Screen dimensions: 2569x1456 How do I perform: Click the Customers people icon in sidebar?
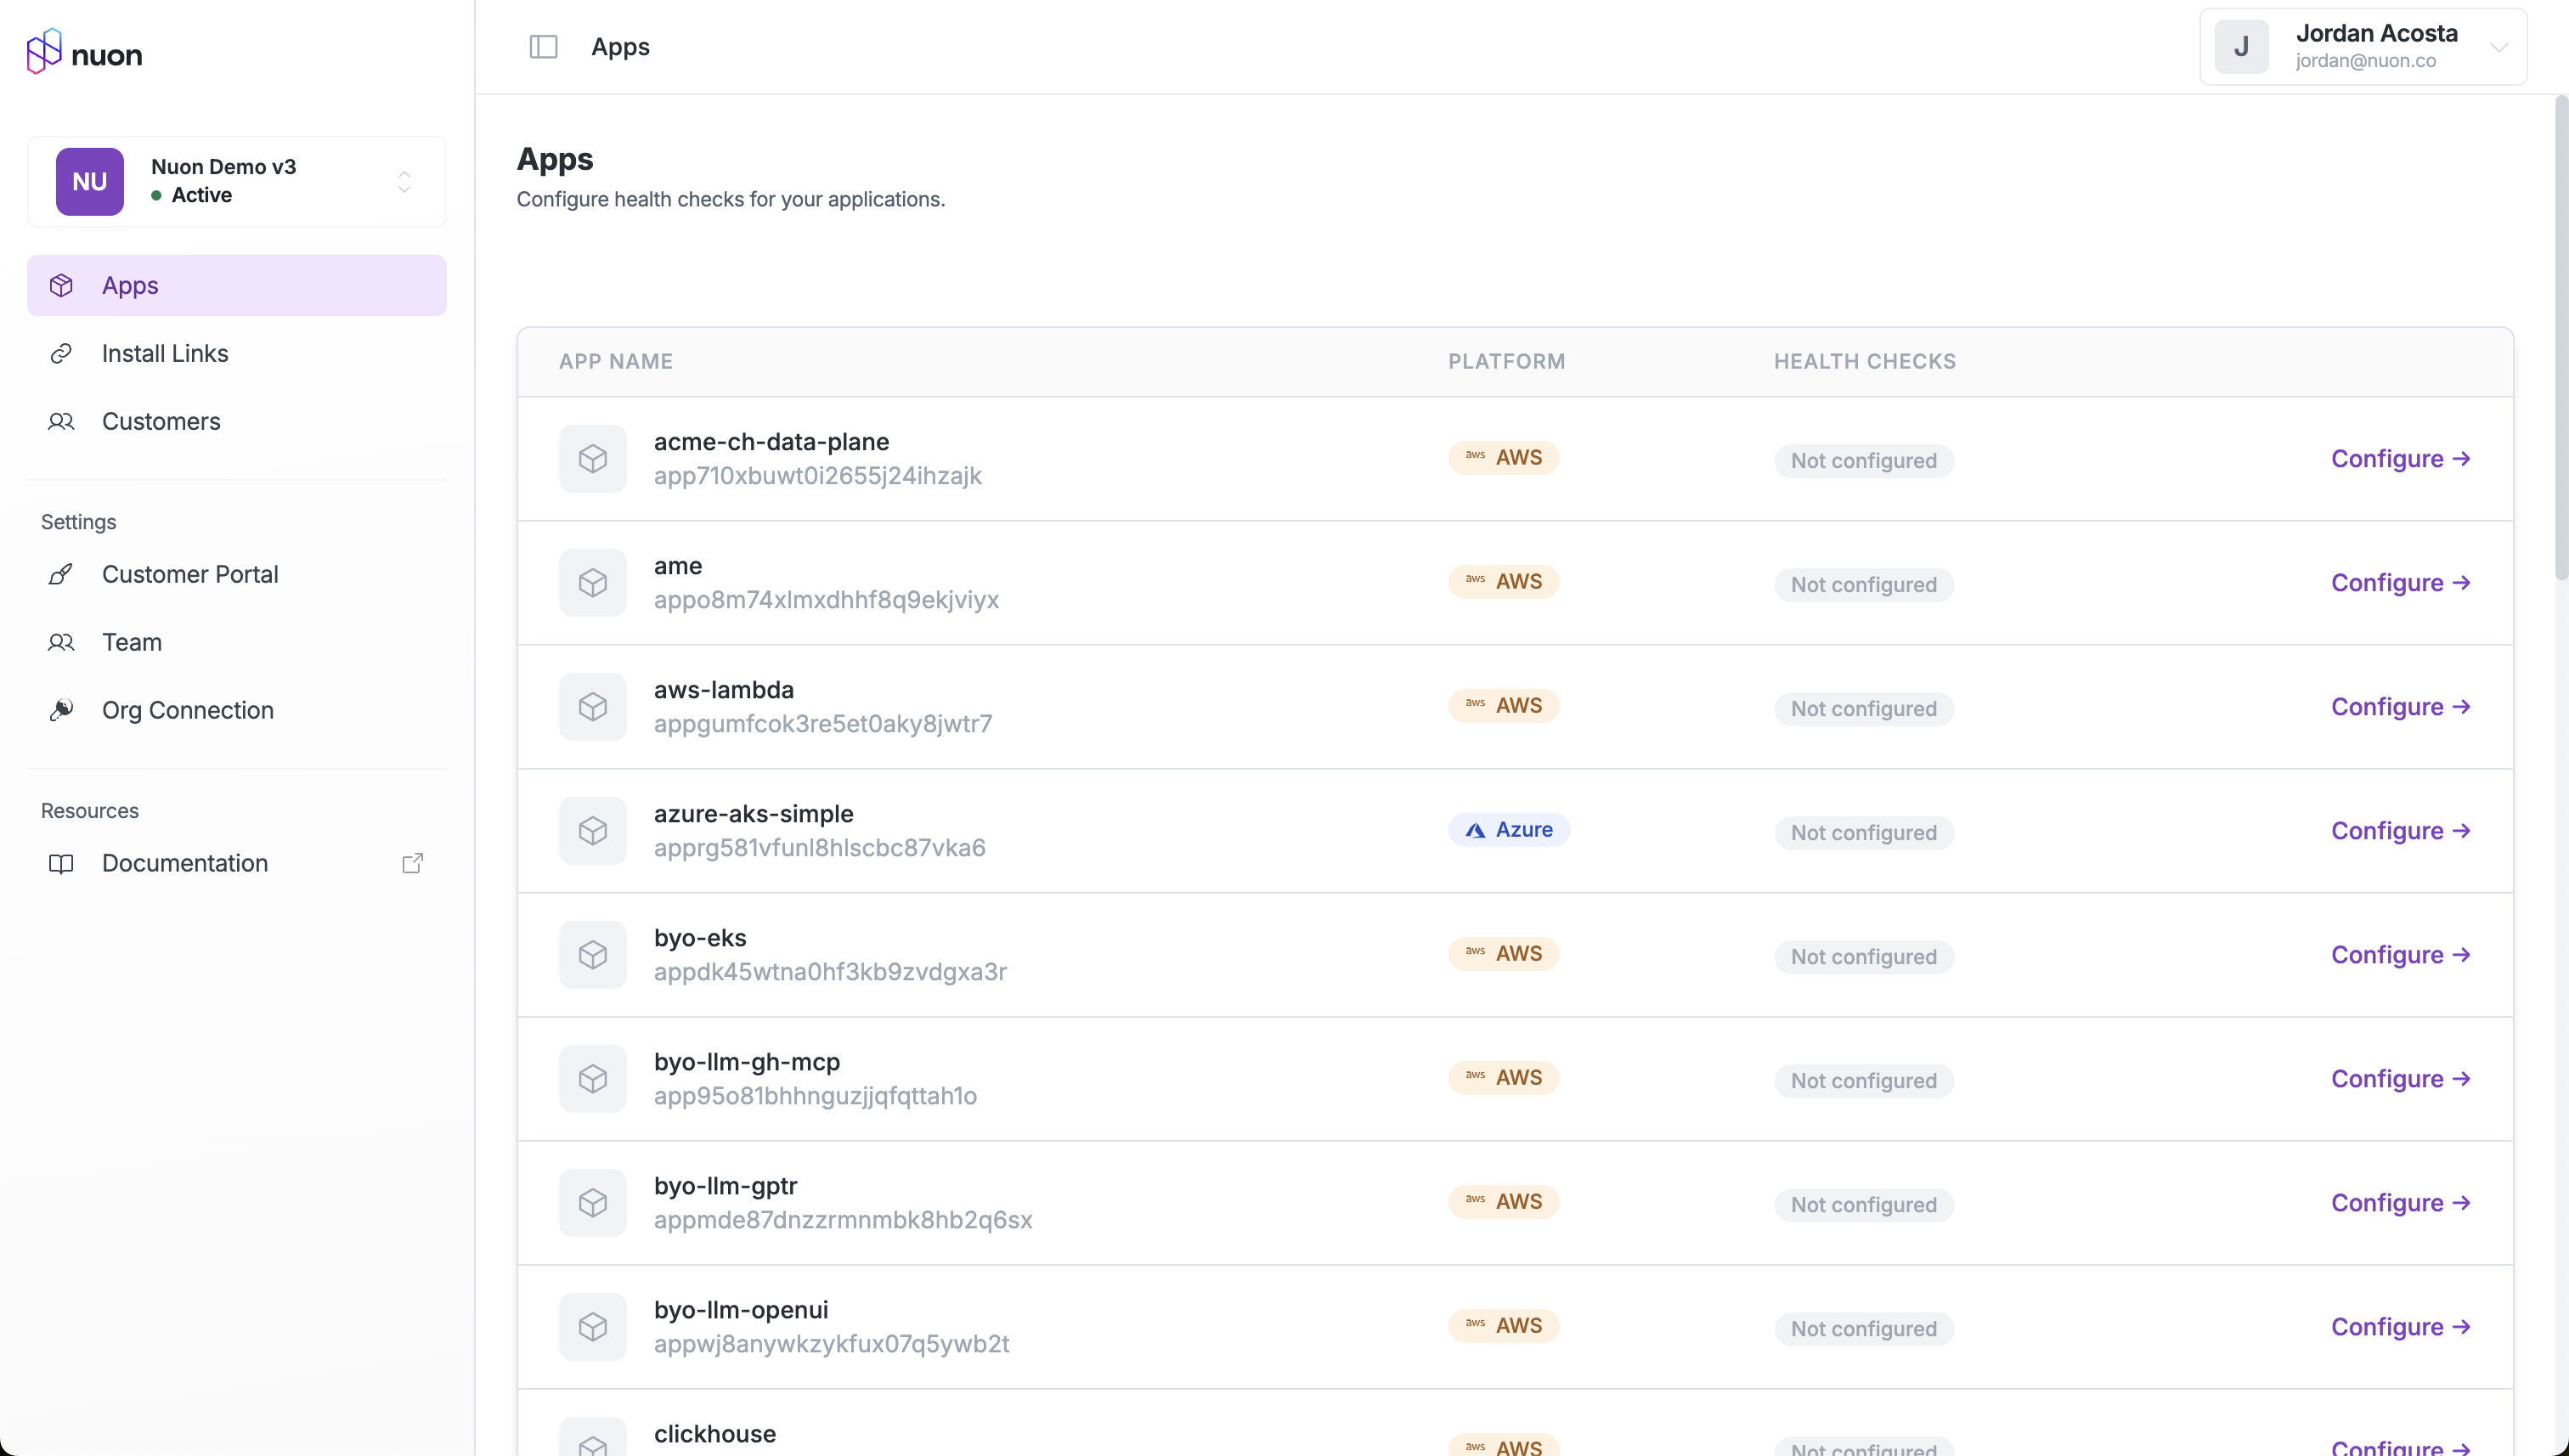[61, 421]
